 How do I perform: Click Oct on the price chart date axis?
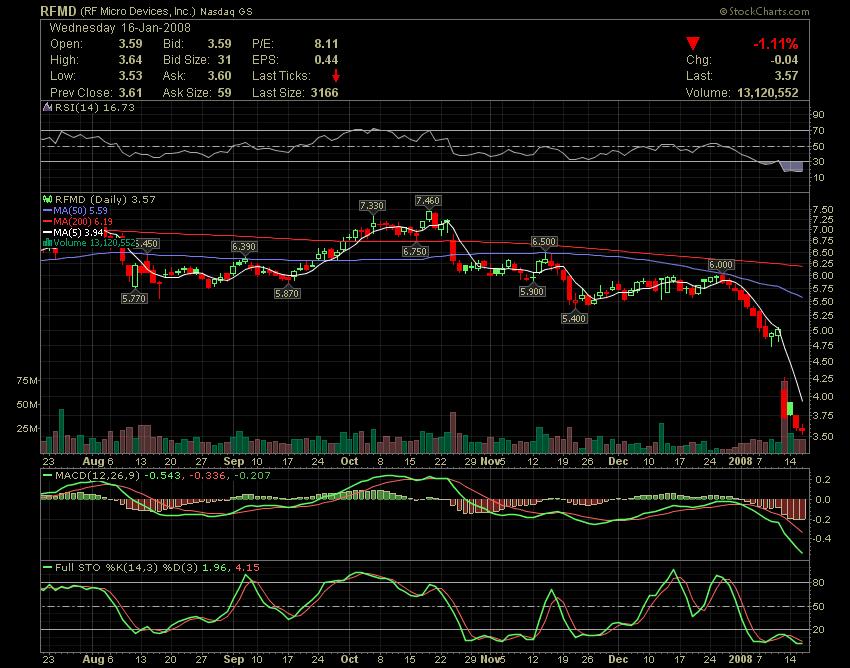click(349, 461)
